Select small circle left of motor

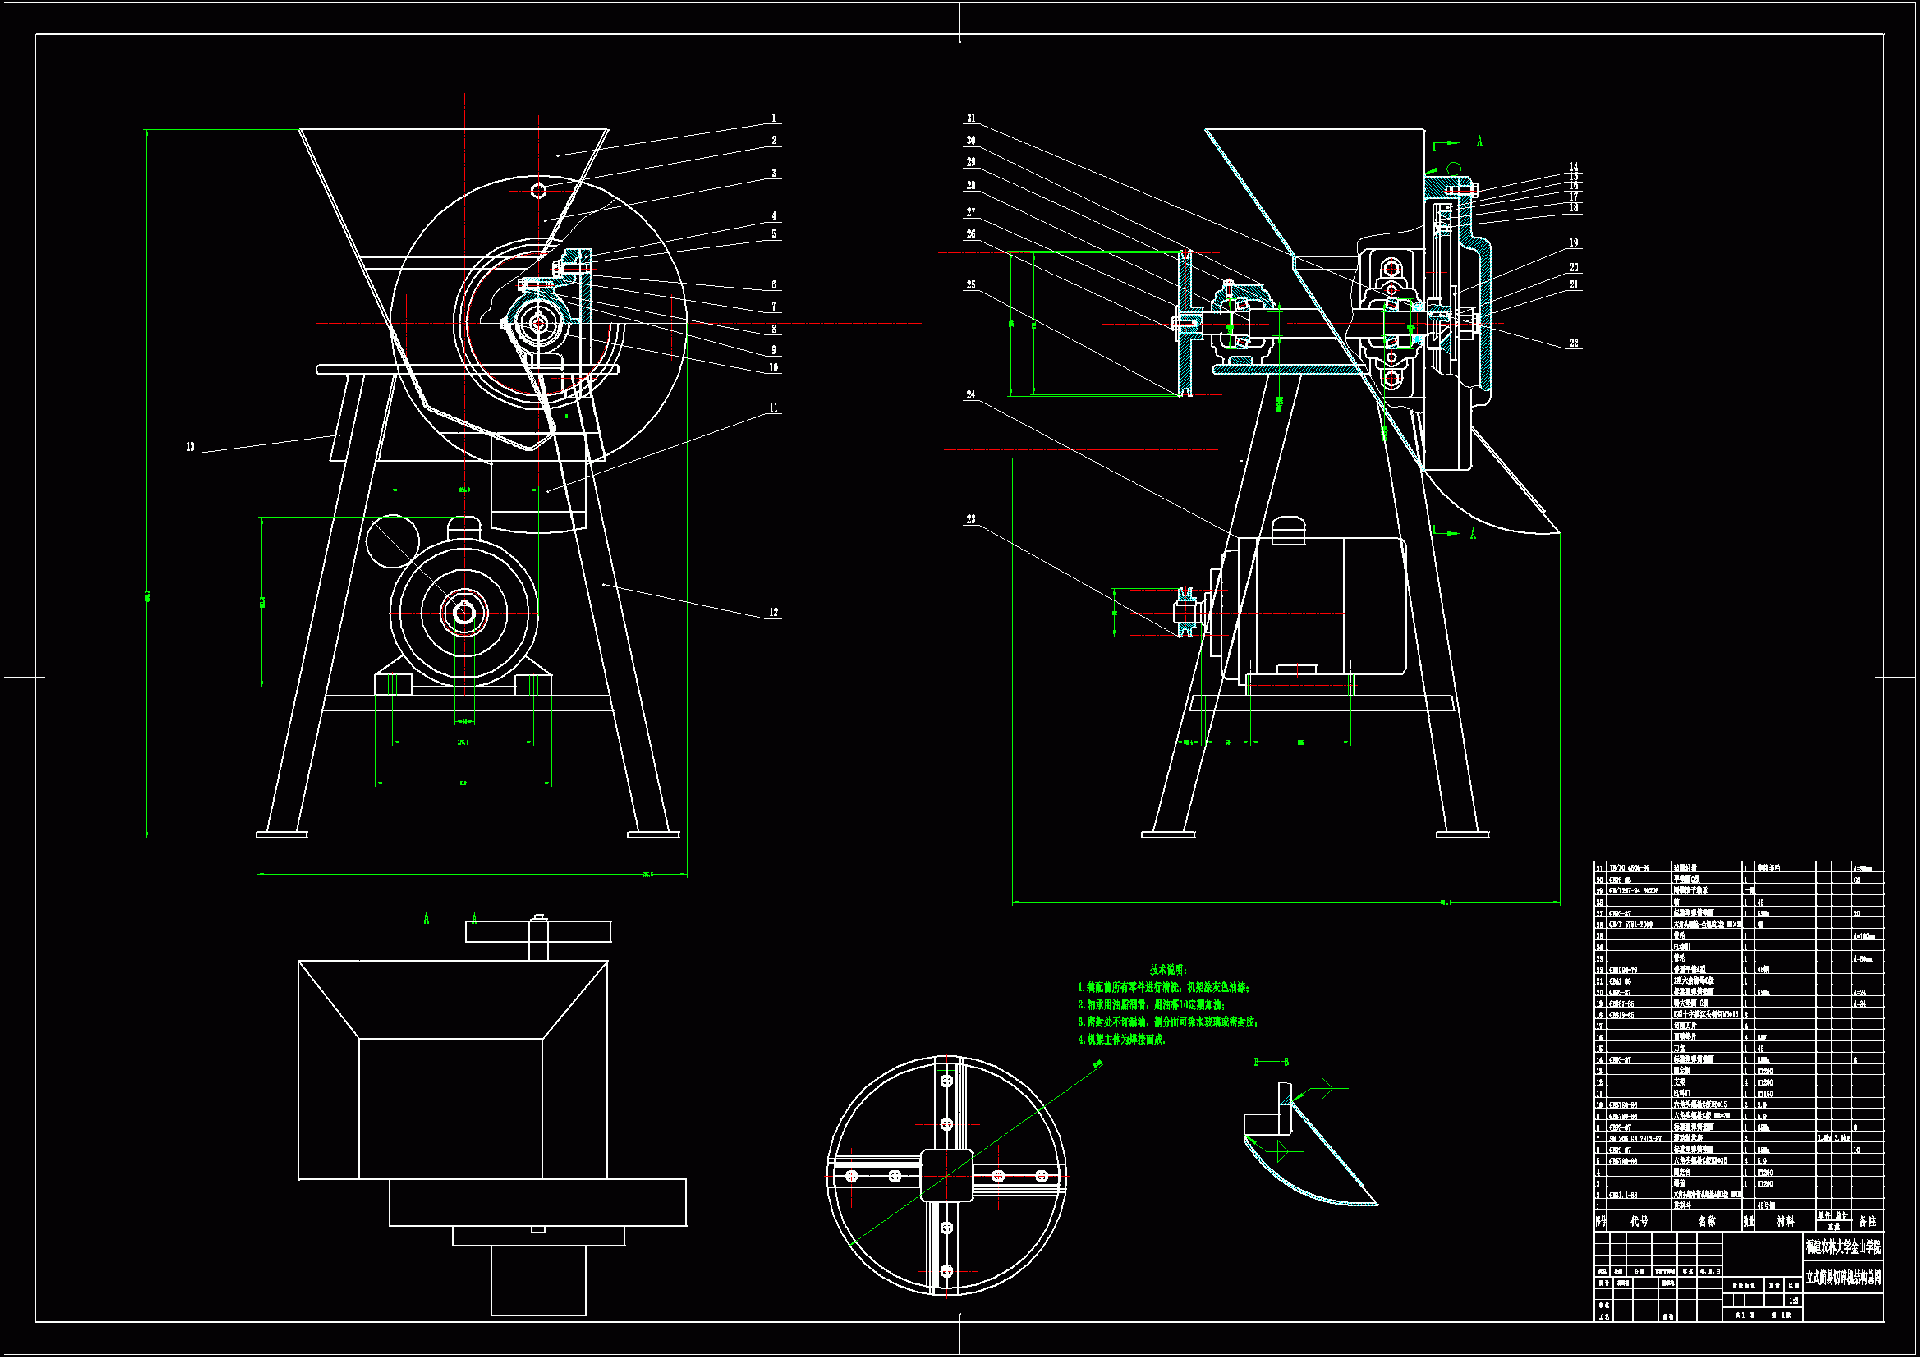393,541
